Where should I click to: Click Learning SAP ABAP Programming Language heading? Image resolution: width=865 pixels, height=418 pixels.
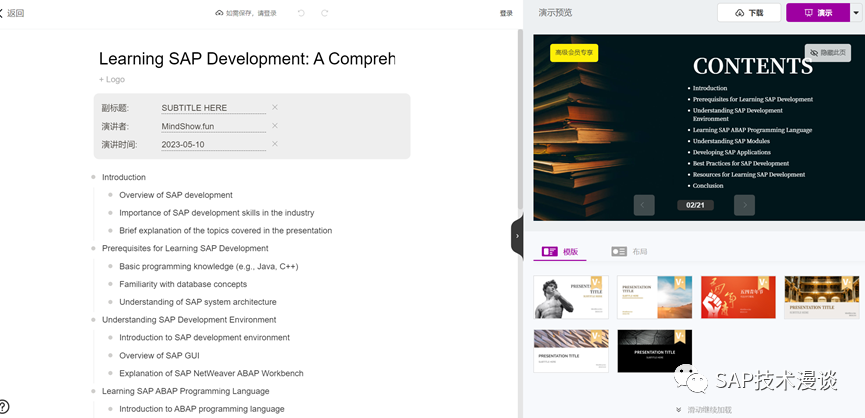(x=185, y=391)
